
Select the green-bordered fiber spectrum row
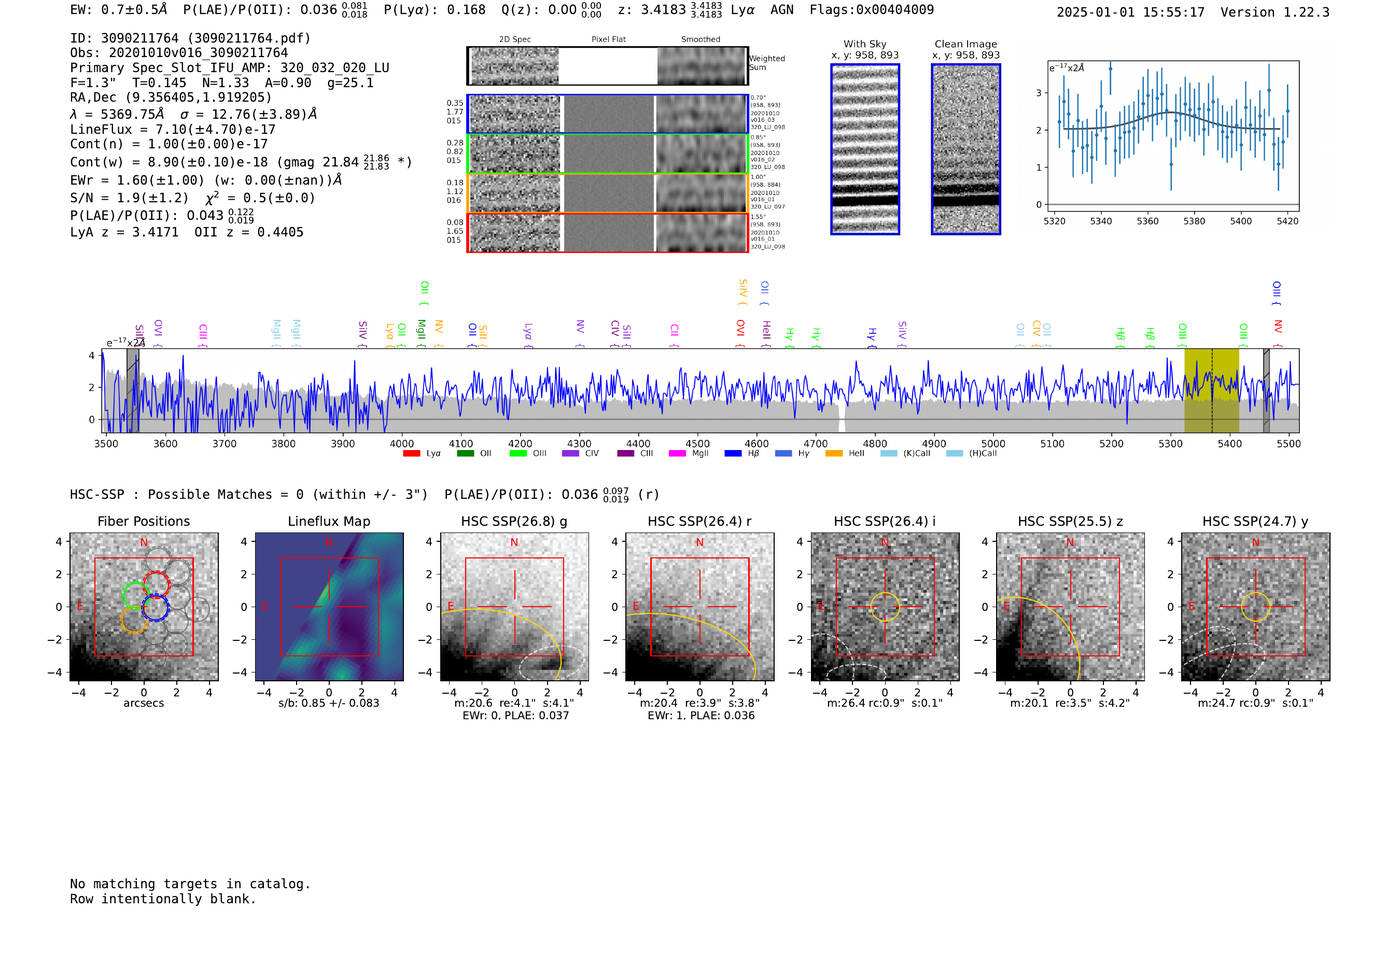point(608,154)
